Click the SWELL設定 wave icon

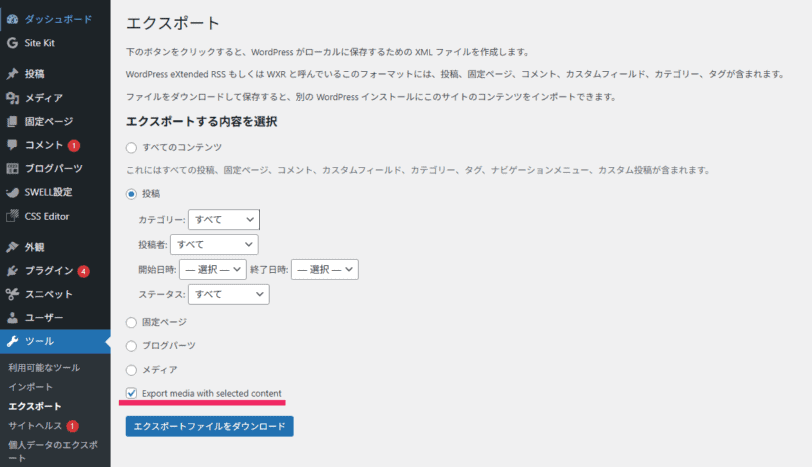click(12, 192)
